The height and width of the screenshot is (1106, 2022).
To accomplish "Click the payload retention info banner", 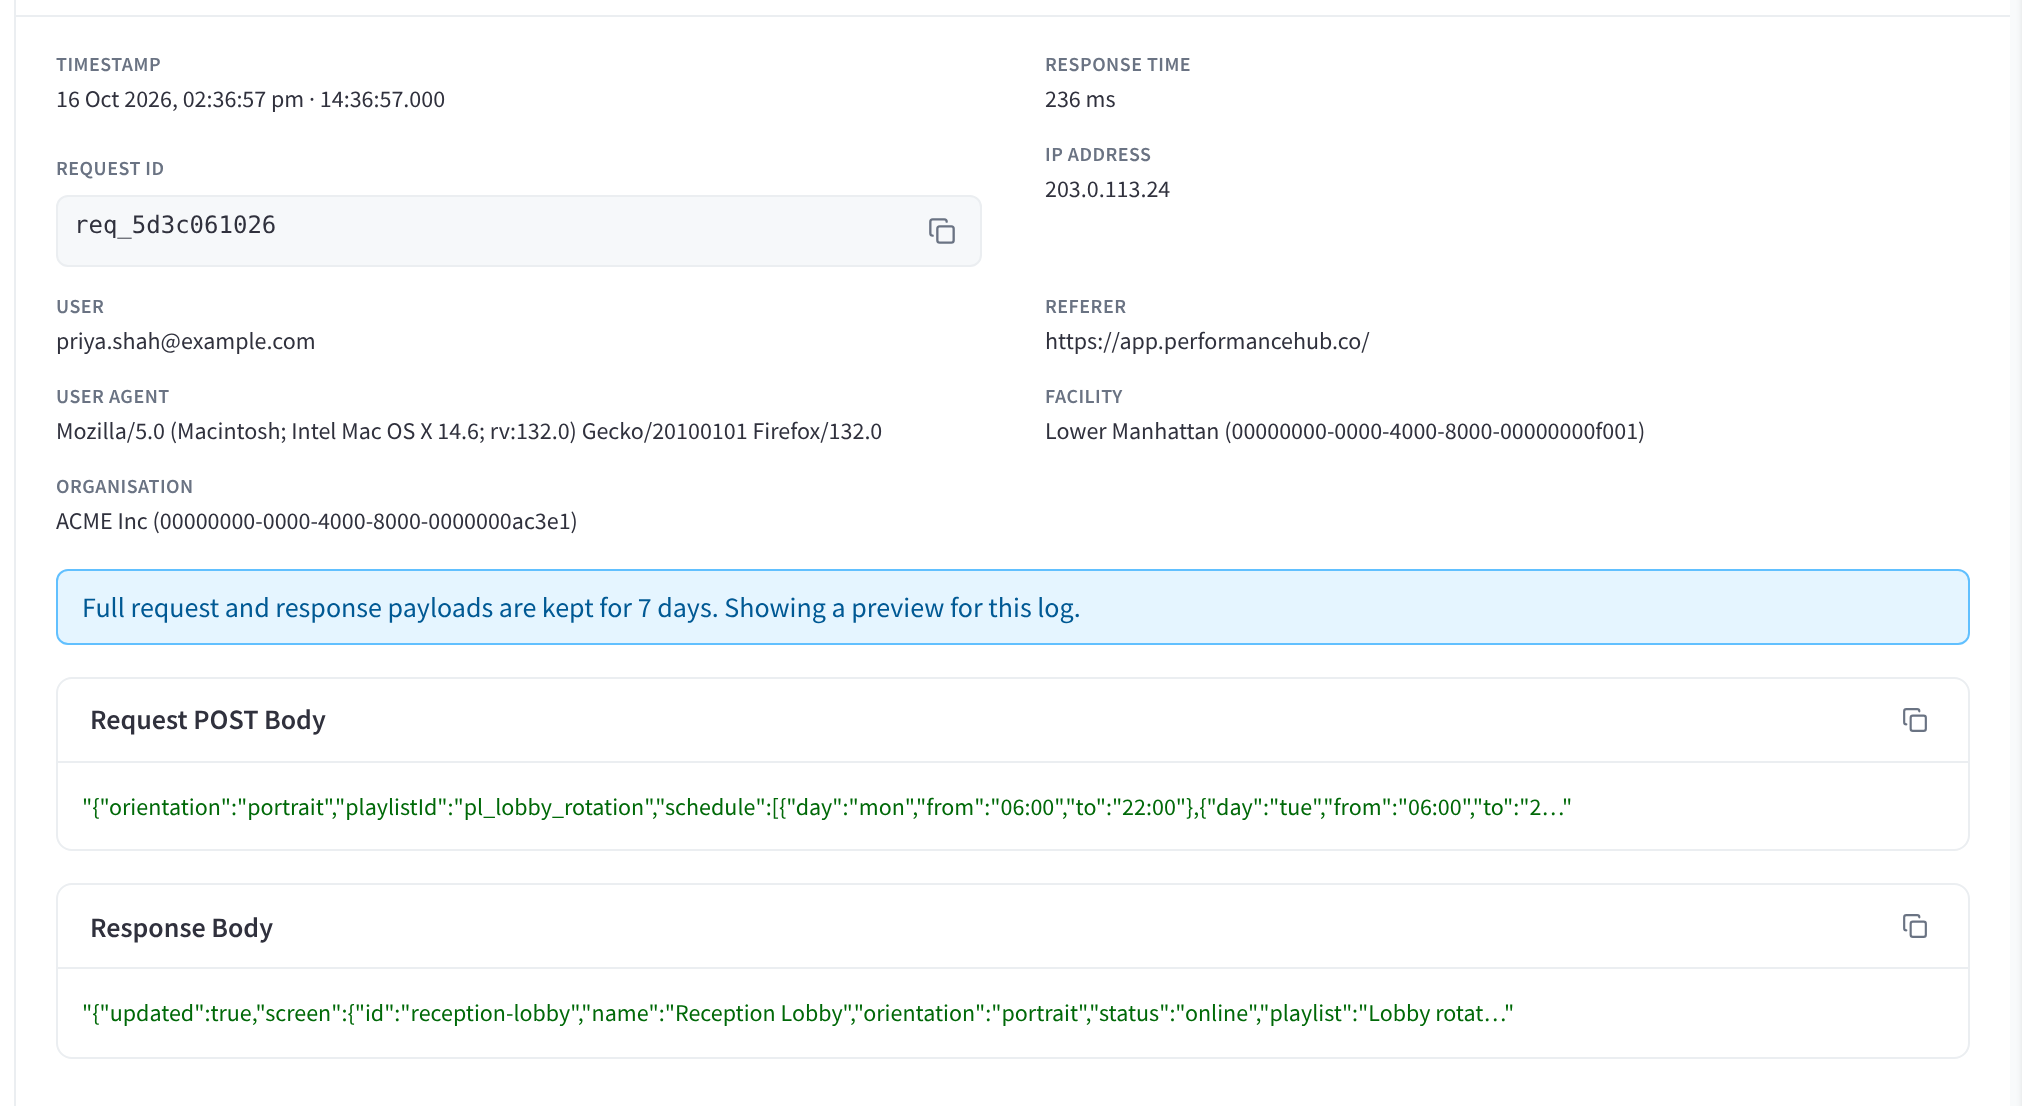I will [1012, 607].
